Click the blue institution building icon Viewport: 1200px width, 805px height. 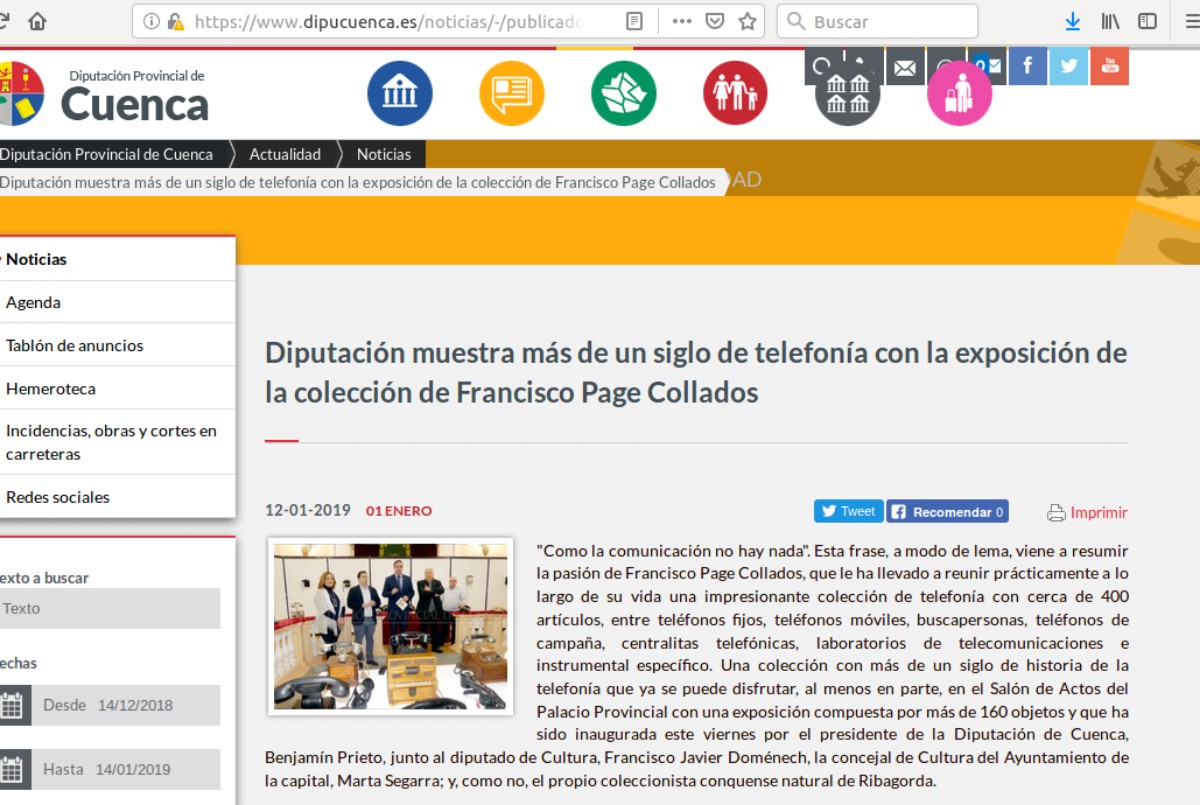[x=400, y=93]
